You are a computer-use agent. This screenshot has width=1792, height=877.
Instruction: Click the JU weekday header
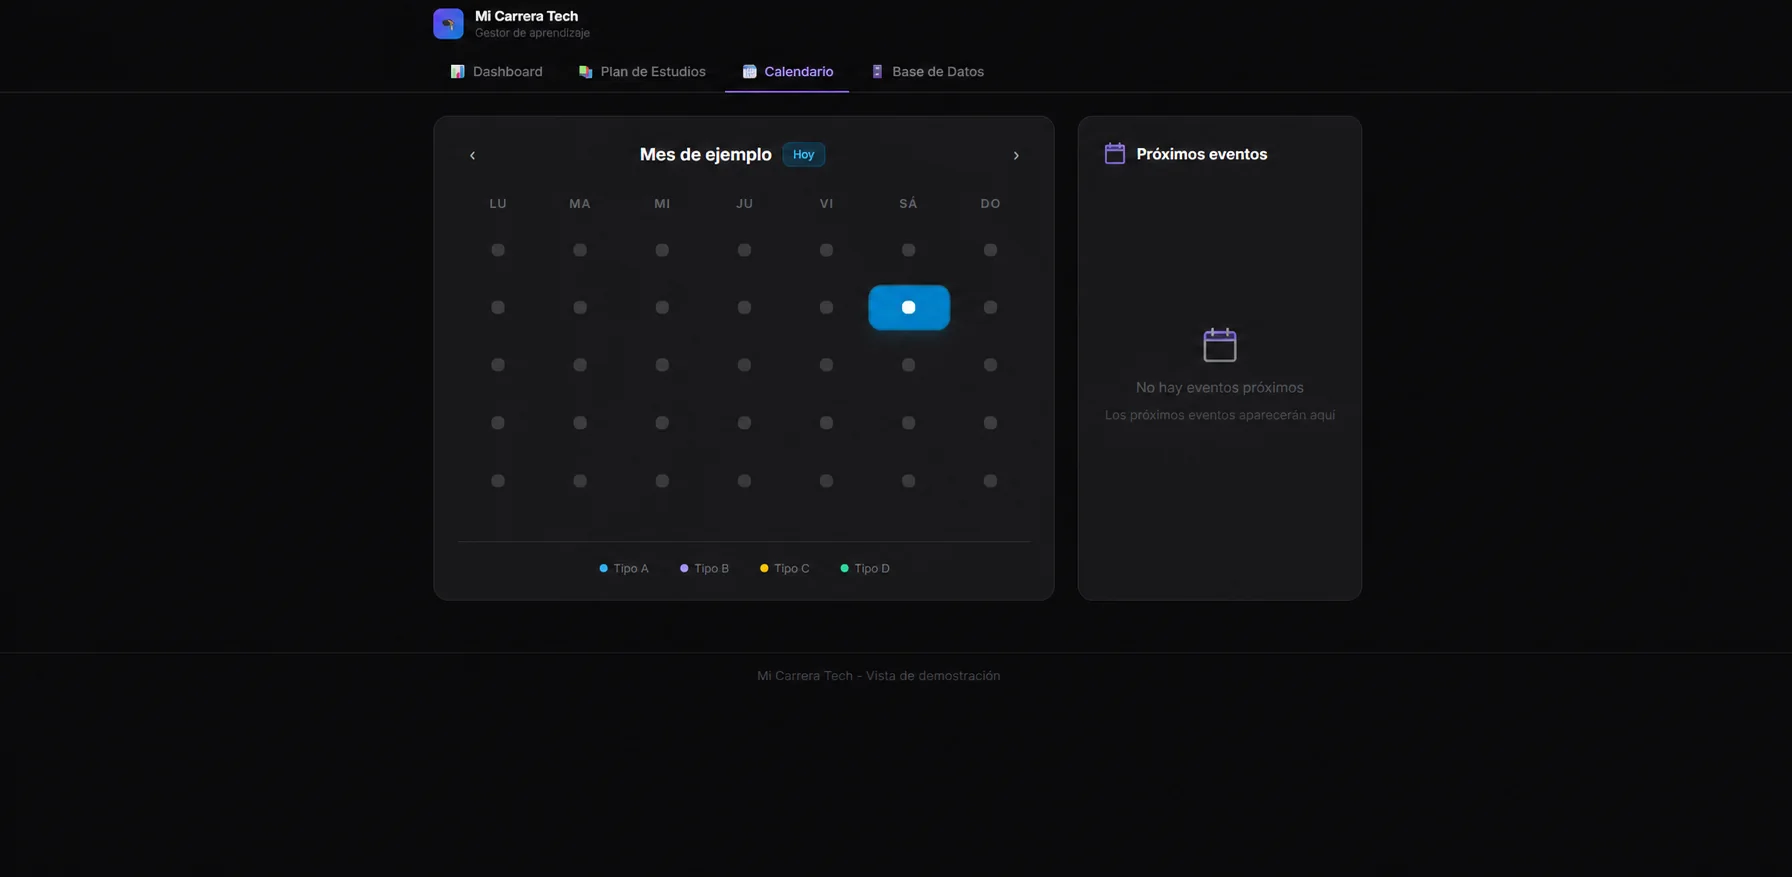click(744, 203)
